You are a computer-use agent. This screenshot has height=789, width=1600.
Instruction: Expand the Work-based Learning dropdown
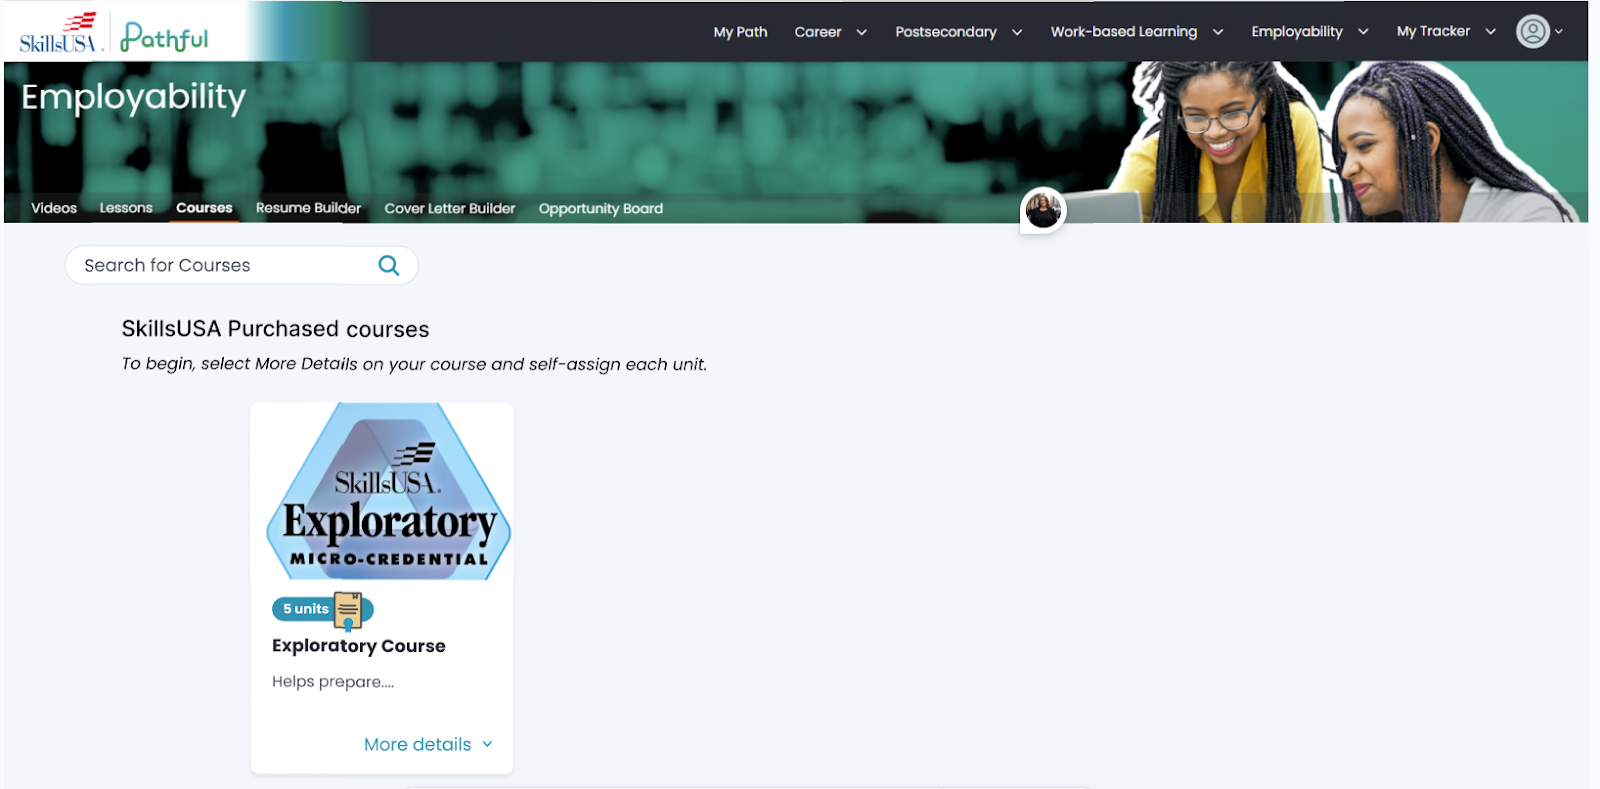pos(1137,32)
